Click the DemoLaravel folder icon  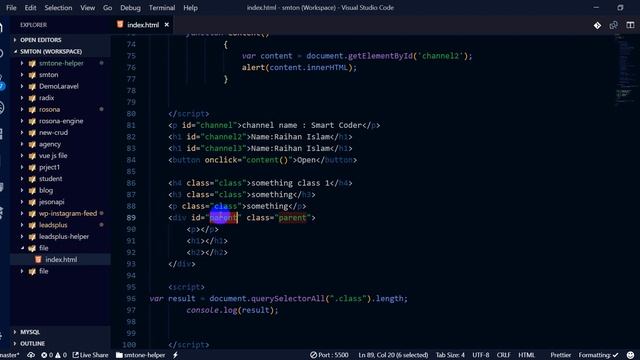pyautogui.click(x=32, y=87)
